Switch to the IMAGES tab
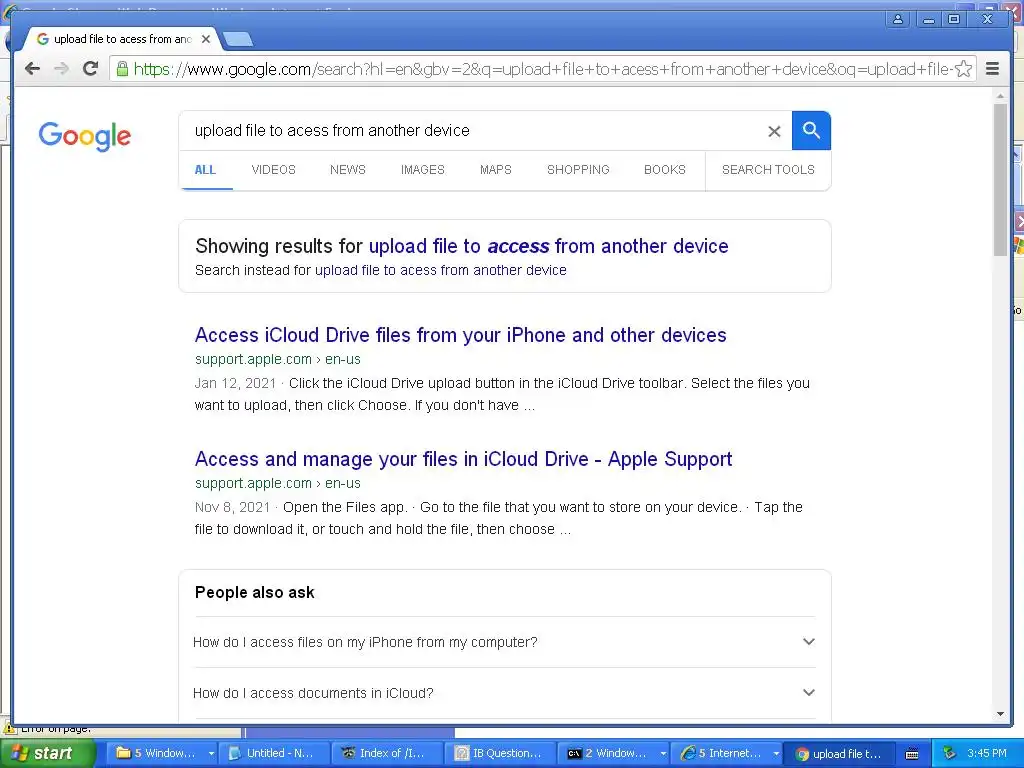This screenshot has height=768, width=1024. click(x=423, y=170)
